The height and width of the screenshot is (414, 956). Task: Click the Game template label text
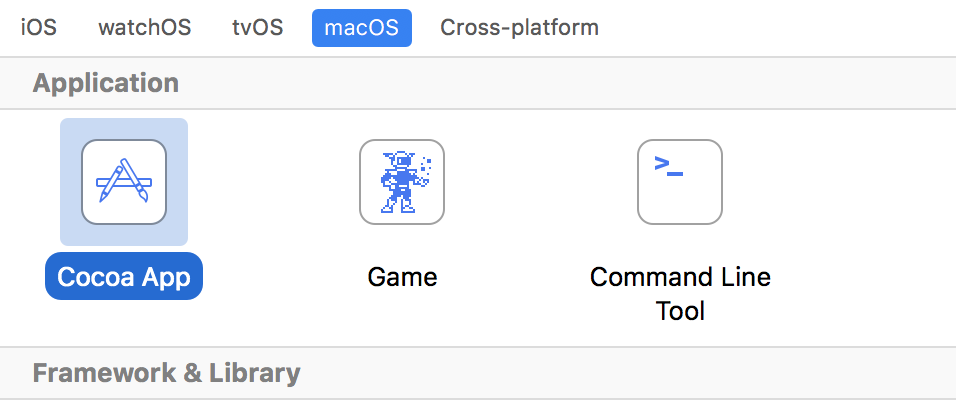click(402, 277)
